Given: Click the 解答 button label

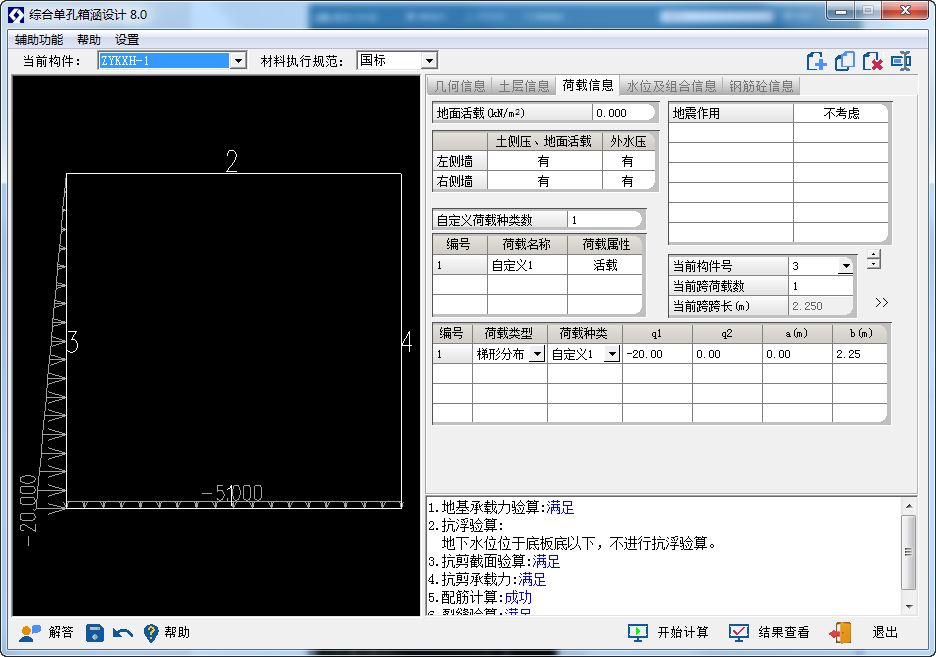Looking at the screenshot, I should [x=61, y=633].
